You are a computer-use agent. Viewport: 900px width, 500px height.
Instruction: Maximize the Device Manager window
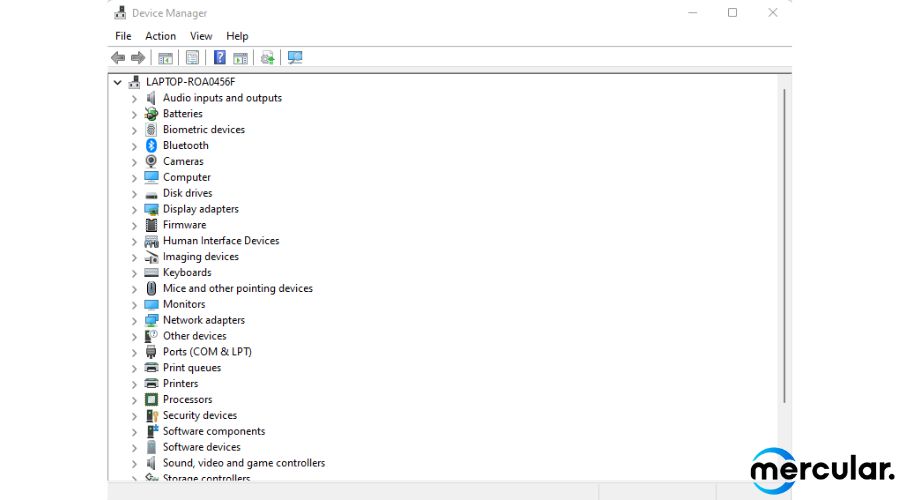click(x=732, y=13)
